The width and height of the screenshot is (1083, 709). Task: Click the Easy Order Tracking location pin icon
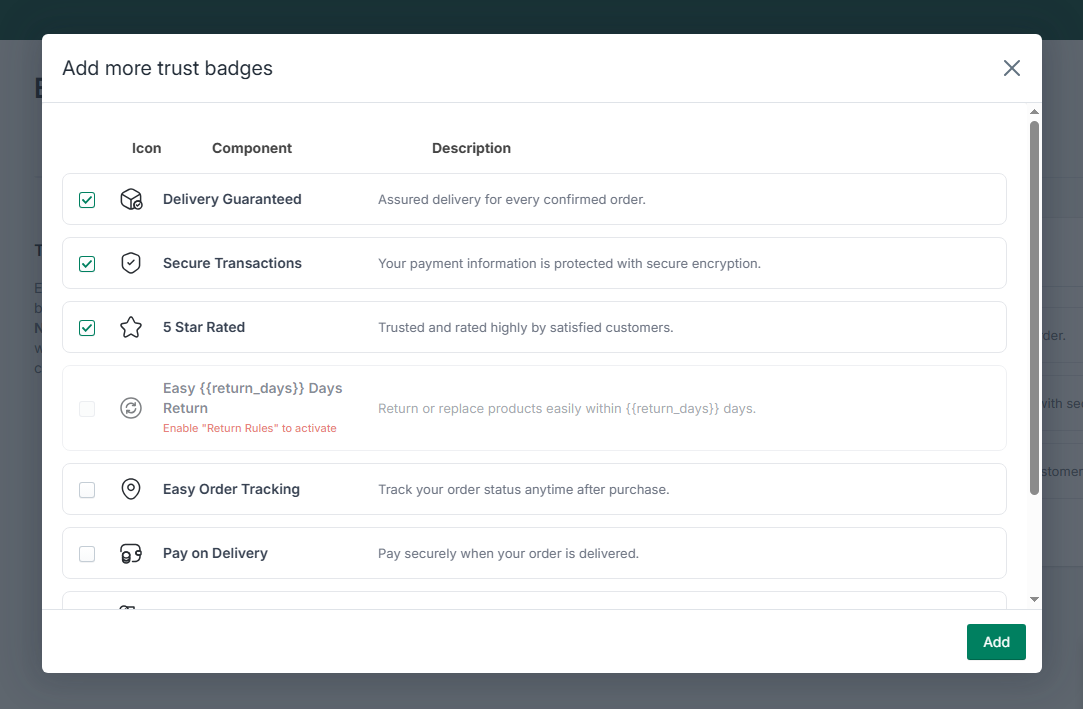130,489
